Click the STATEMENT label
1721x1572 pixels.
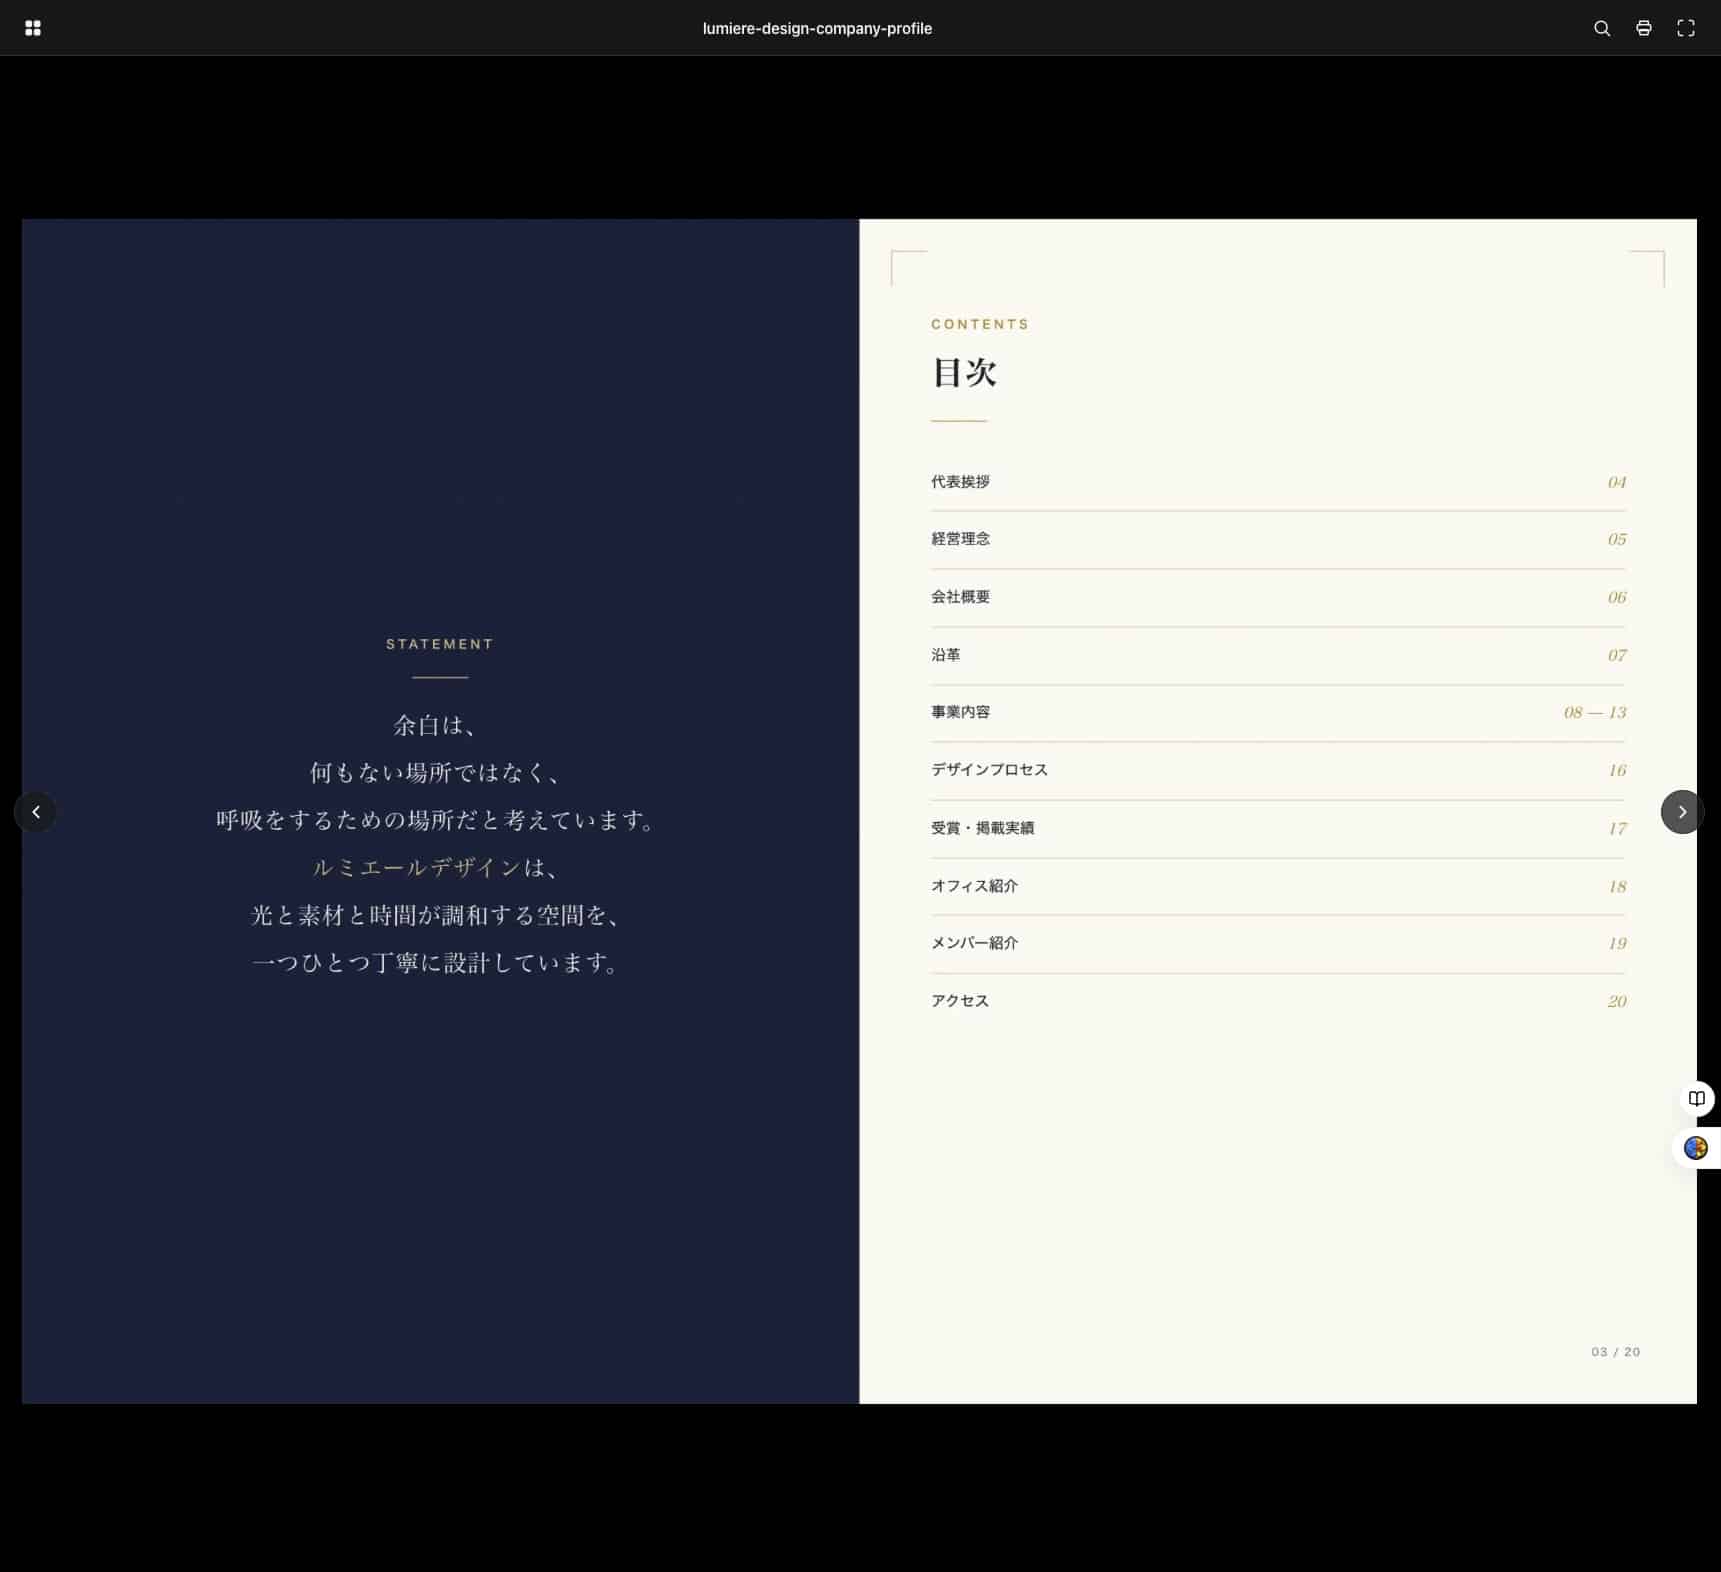coord(440,644)
